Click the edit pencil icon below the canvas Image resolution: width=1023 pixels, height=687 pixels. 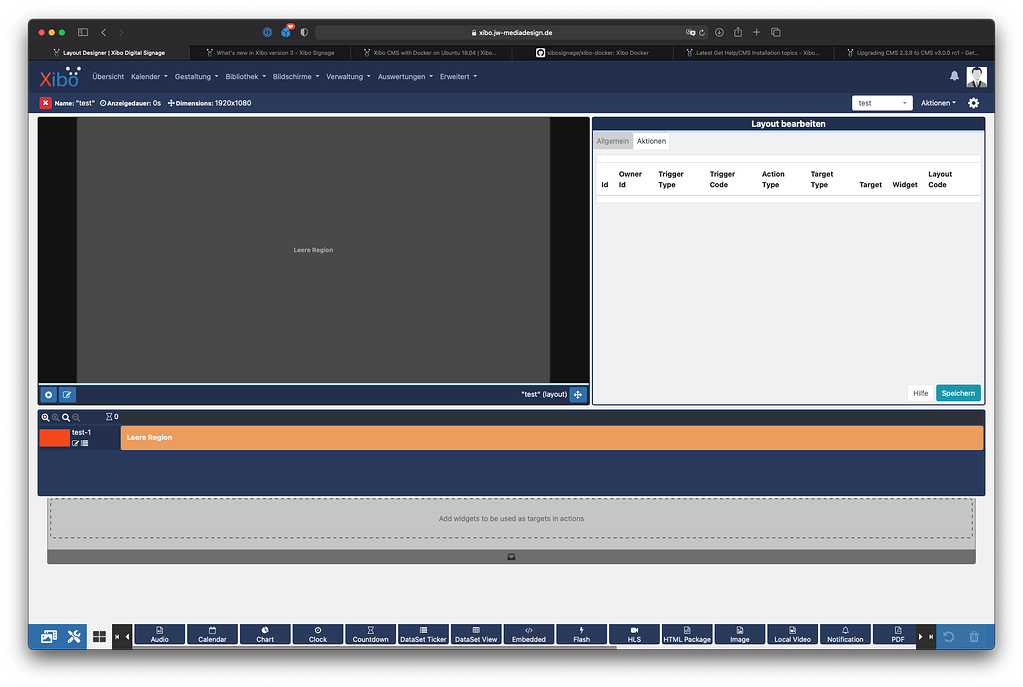pos(67,394)
